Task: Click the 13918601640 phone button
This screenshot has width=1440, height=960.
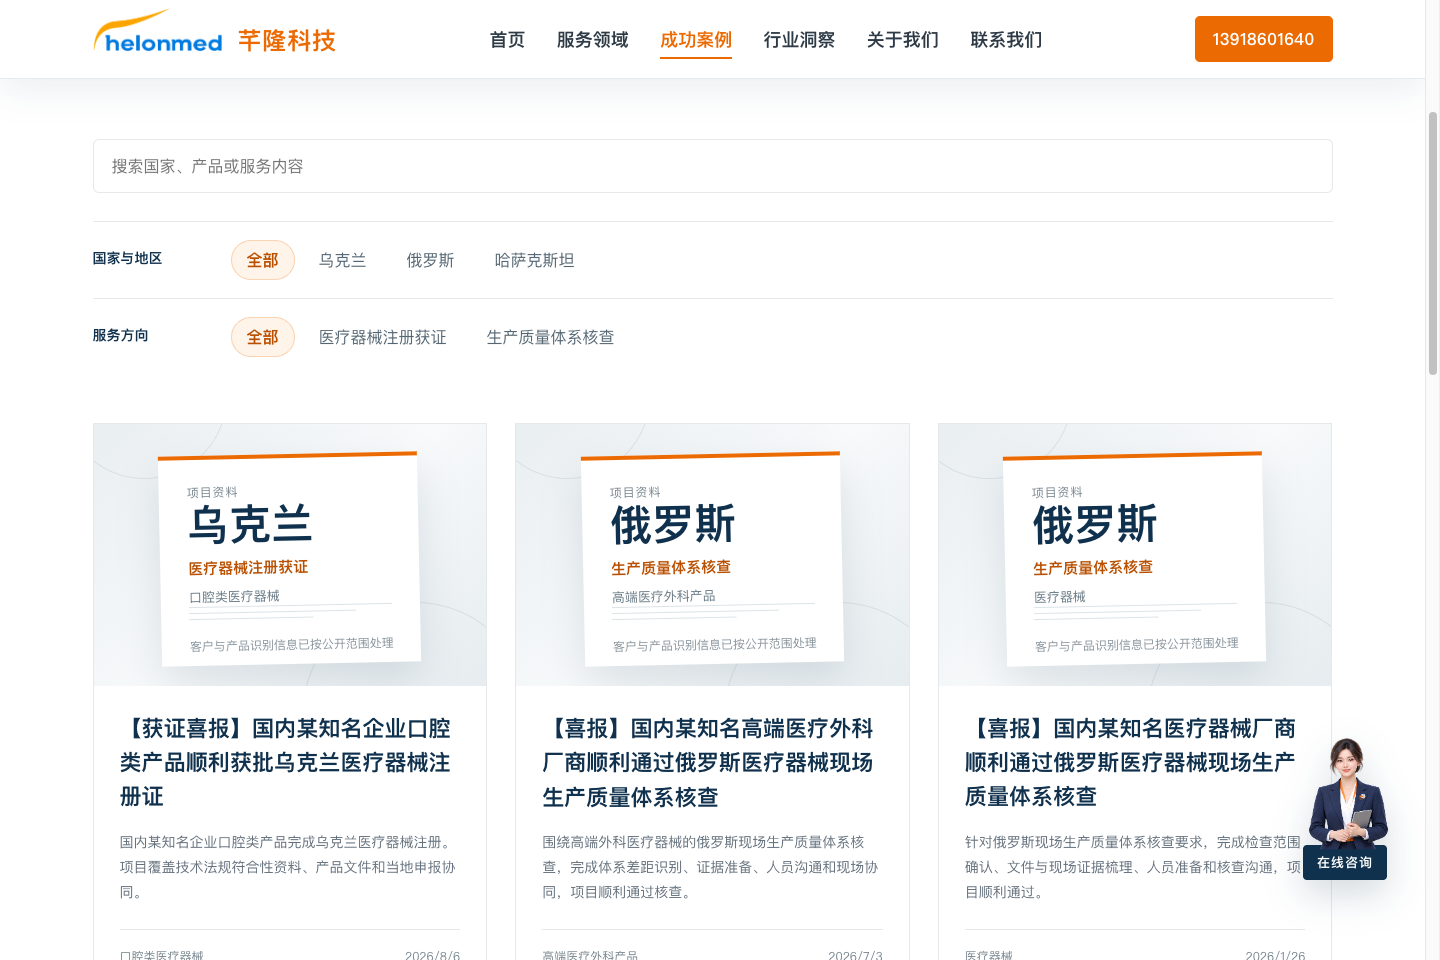Action: [x=1264, y=39]
